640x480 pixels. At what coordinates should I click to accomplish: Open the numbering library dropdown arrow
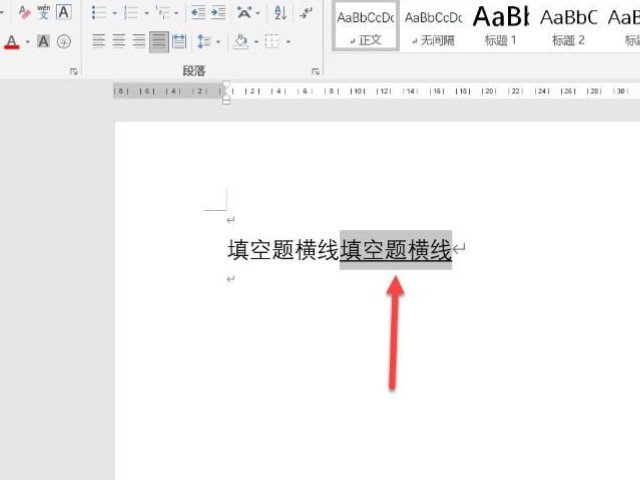[x=147, y=13]
